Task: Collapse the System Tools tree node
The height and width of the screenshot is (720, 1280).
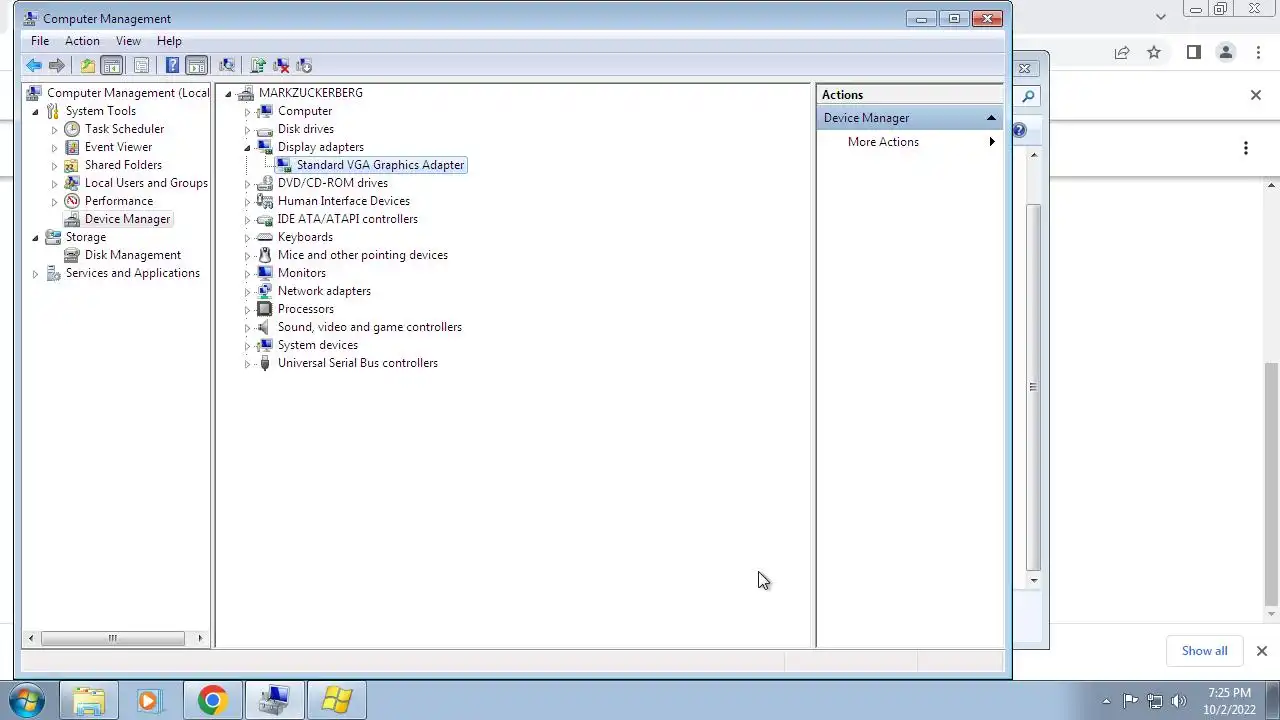Action: point(36,111)
